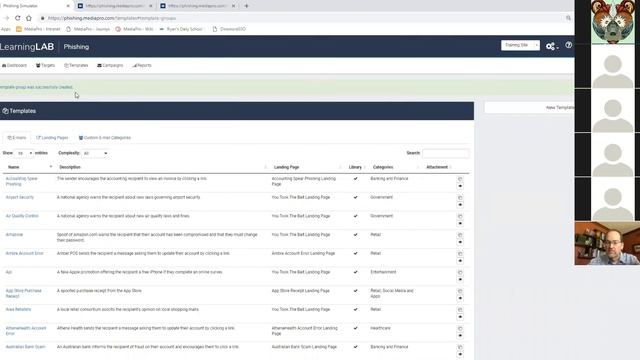Select the presenter webcam video thumbnail
Viewport: 640px width, 360px height.
pos(607,244)
